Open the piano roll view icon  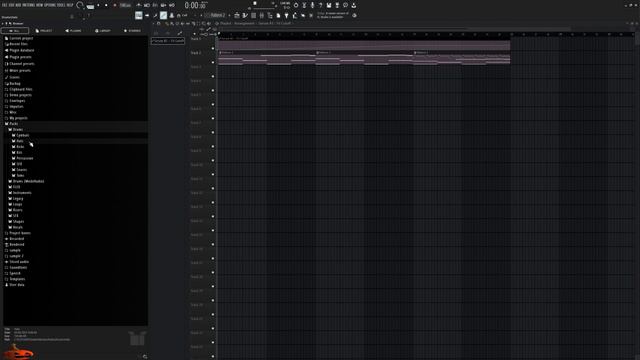pos(245,16)
